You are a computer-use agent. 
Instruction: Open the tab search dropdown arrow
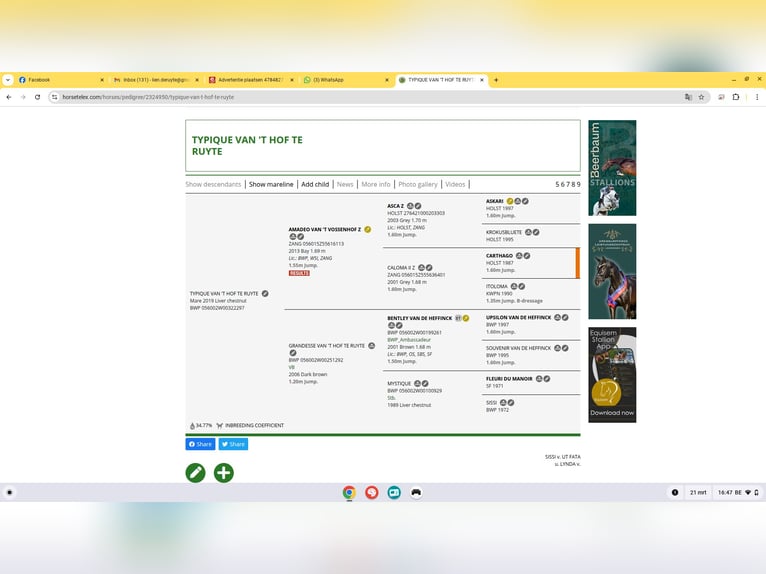pyautogui.click(x=8, y=80)
